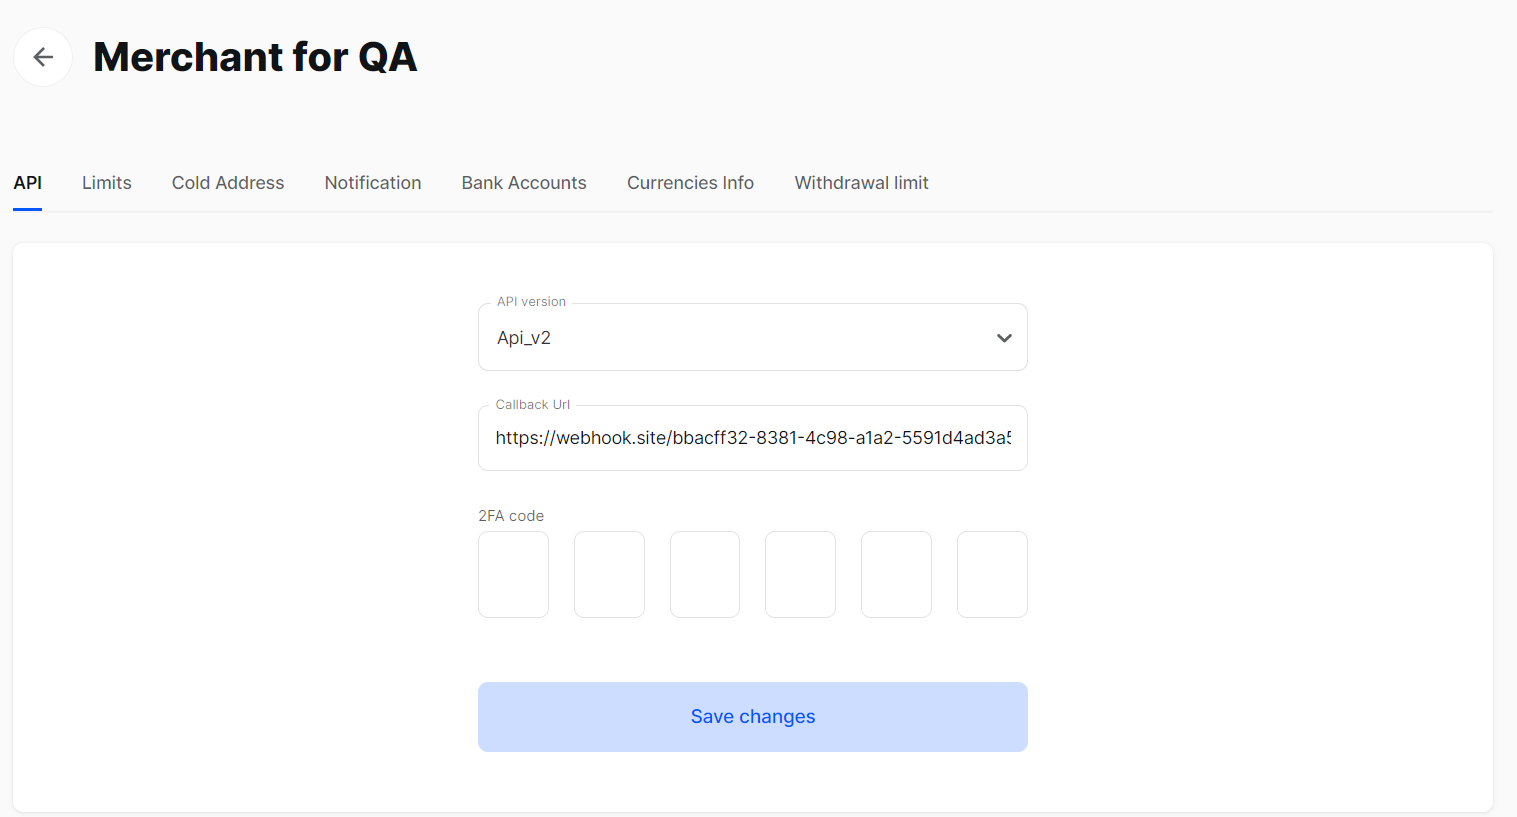
Task: Select the second 2FA code digit box
Action: [609, 574]
